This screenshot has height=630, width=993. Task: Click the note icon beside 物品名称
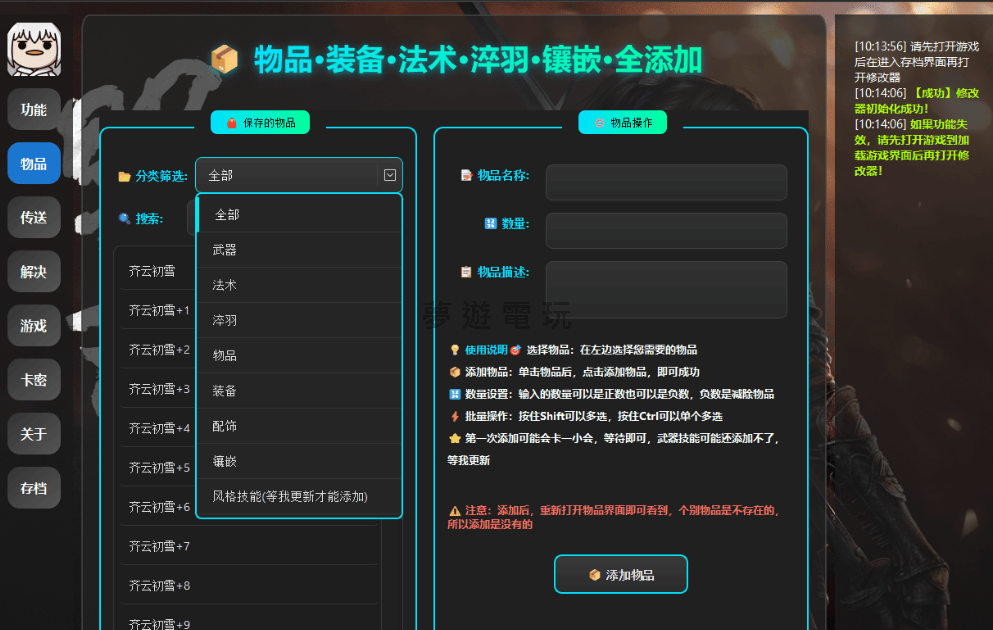click(466, 175)
